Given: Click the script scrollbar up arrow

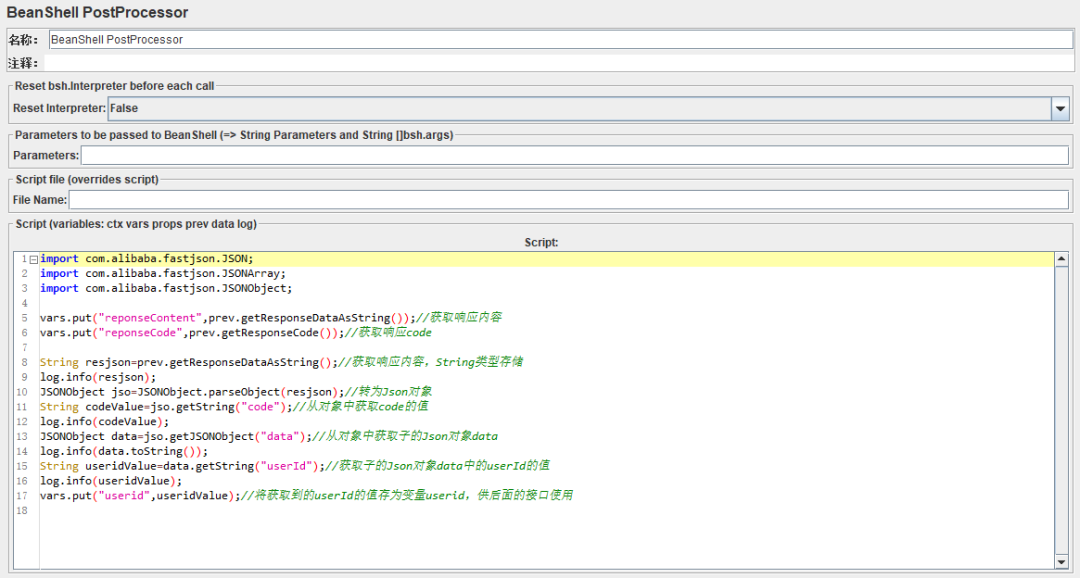Looking at the screenshot, I should tap(1061, 260).
